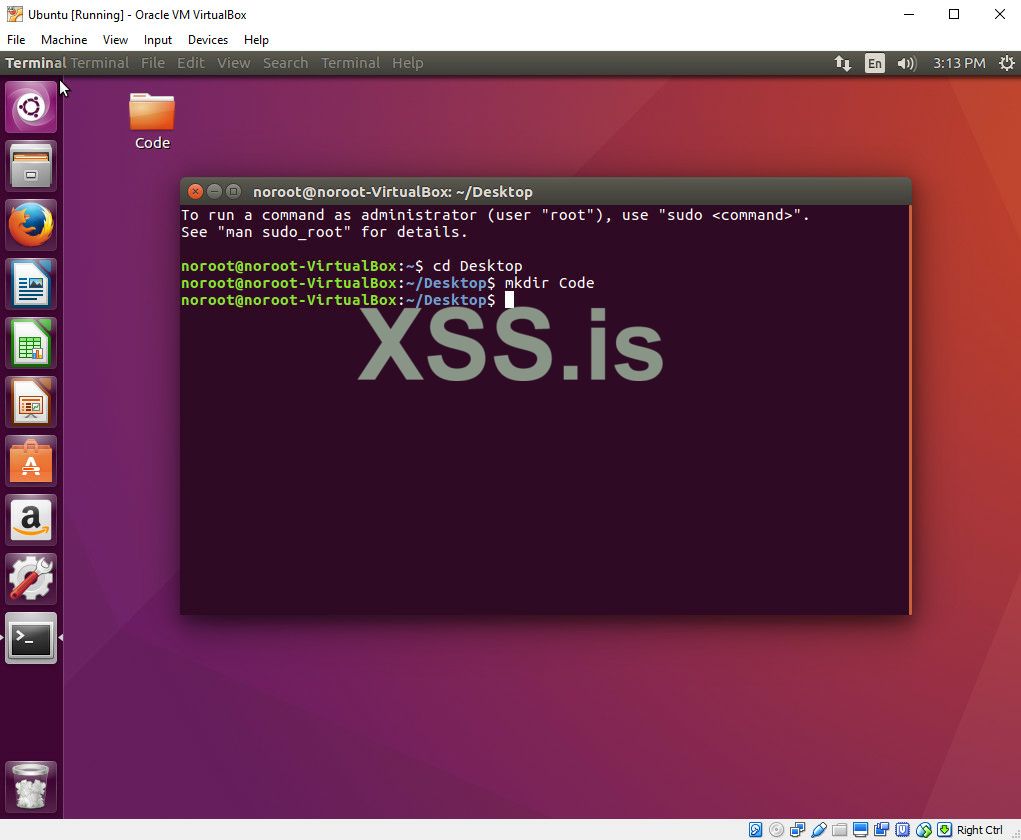The height and width of the screenshot is (840, 1021).
Task: Maximize the noroot terminal window
Action: (233, 191)
